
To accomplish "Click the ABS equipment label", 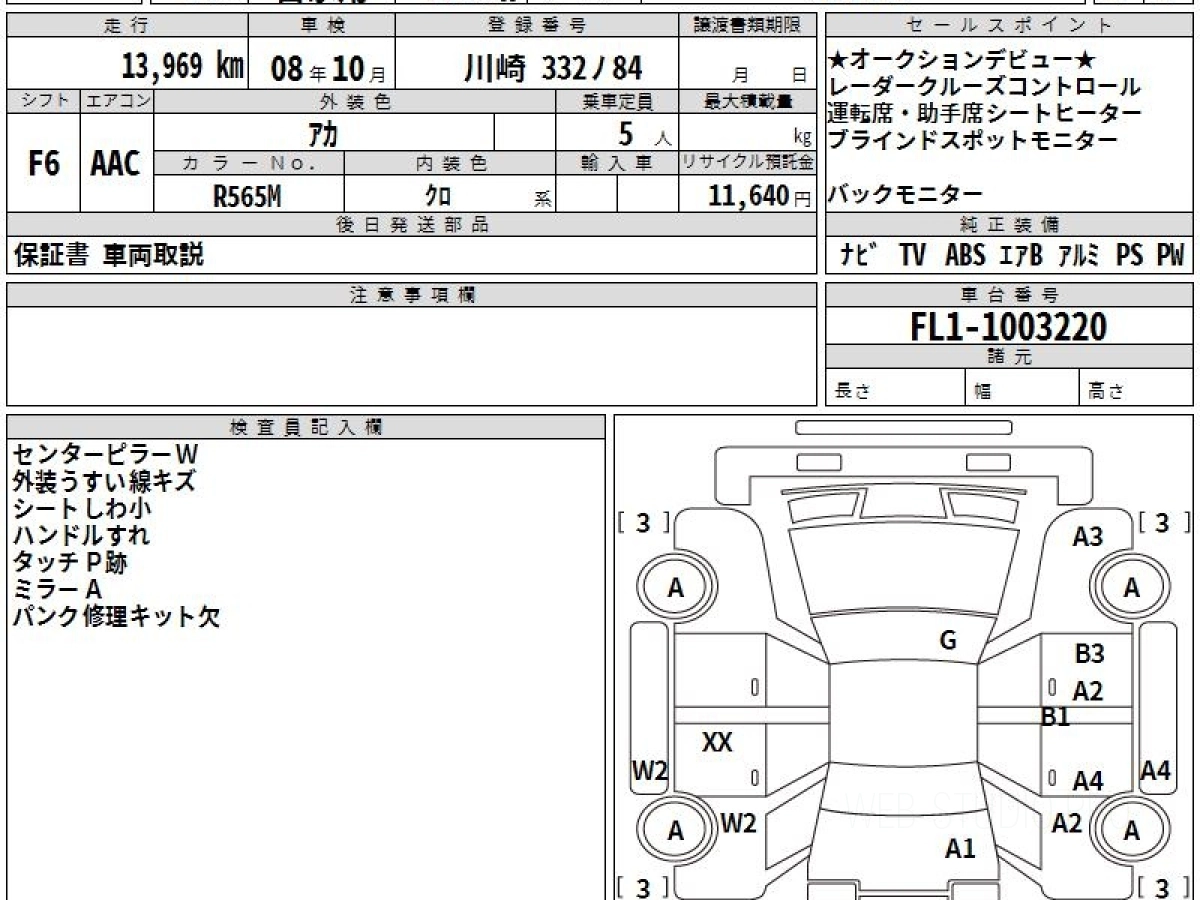I will click(964, 256).
